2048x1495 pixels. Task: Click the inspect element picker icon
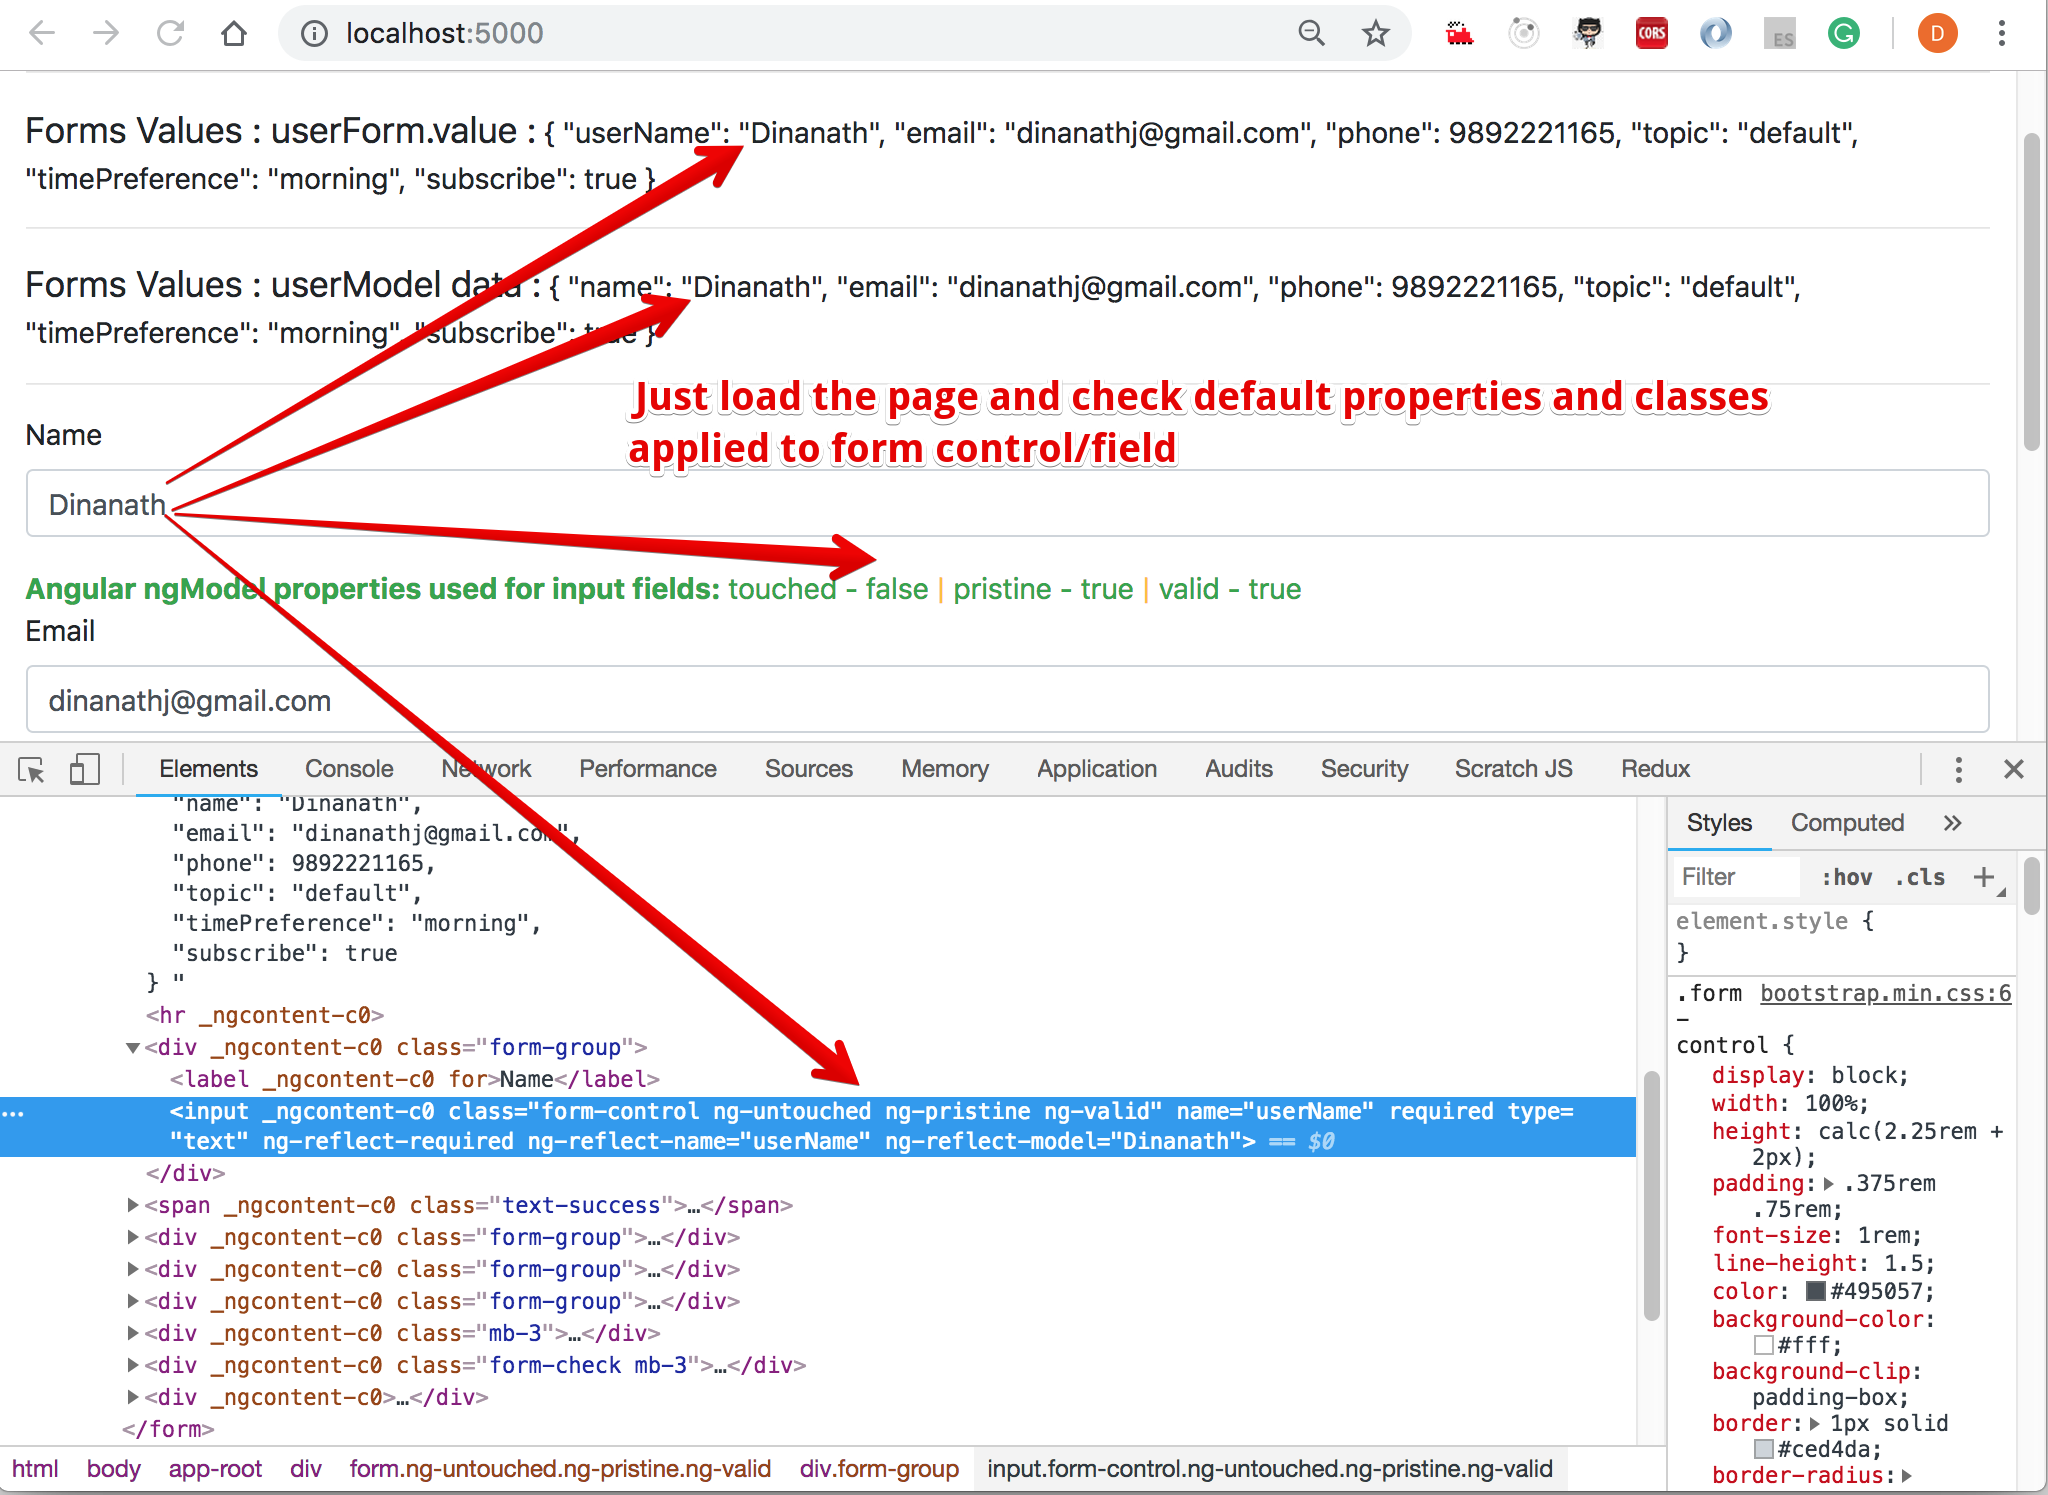[x=31, y=770]
